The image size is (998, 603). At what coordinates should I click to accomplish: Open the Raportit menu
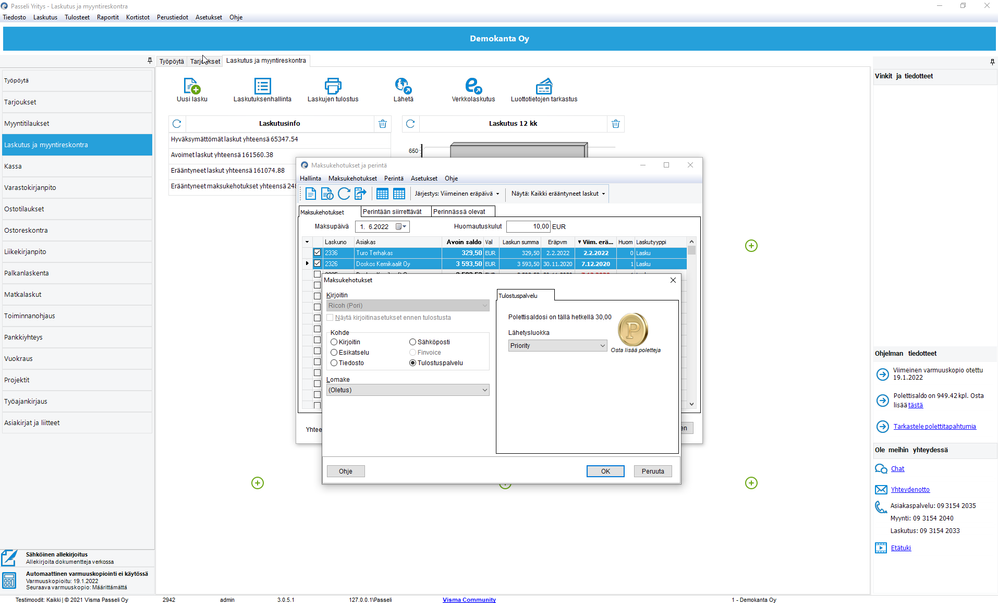108,17
